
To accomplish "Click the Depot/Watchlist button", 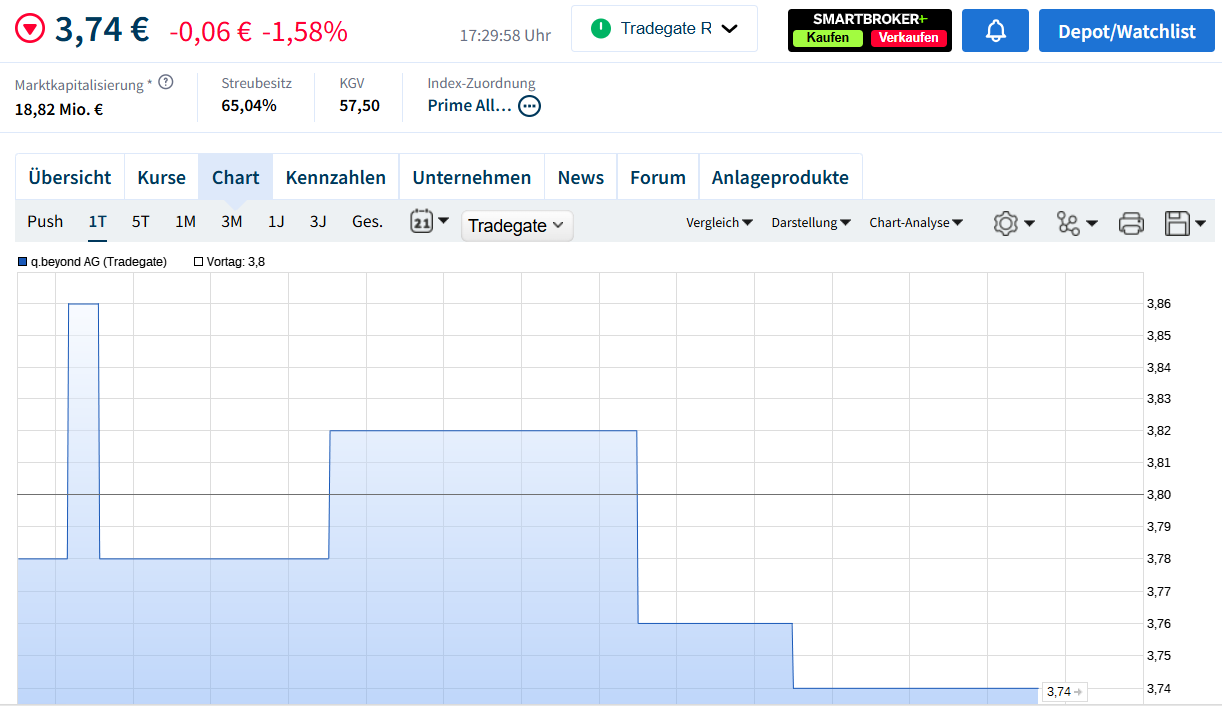I will (1127, 31).
